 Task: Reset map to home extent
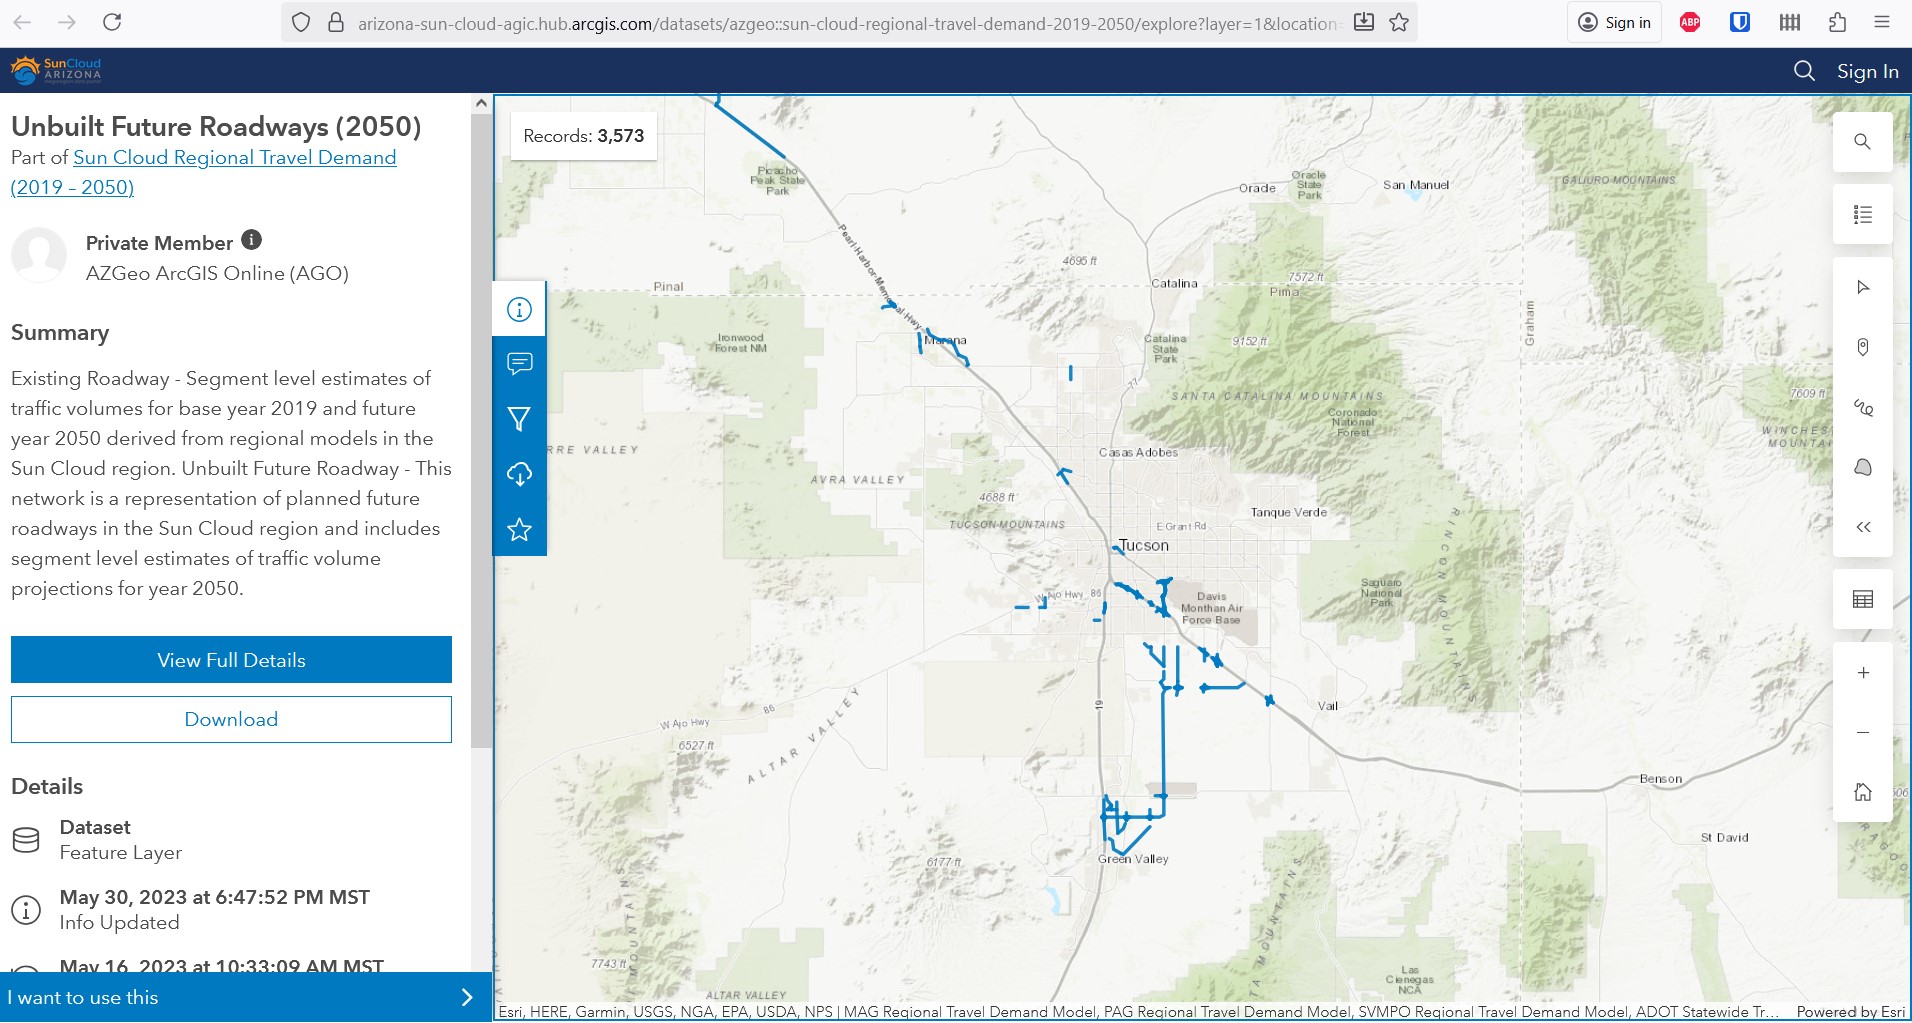pyautogui.click(x=1862, y=792)
